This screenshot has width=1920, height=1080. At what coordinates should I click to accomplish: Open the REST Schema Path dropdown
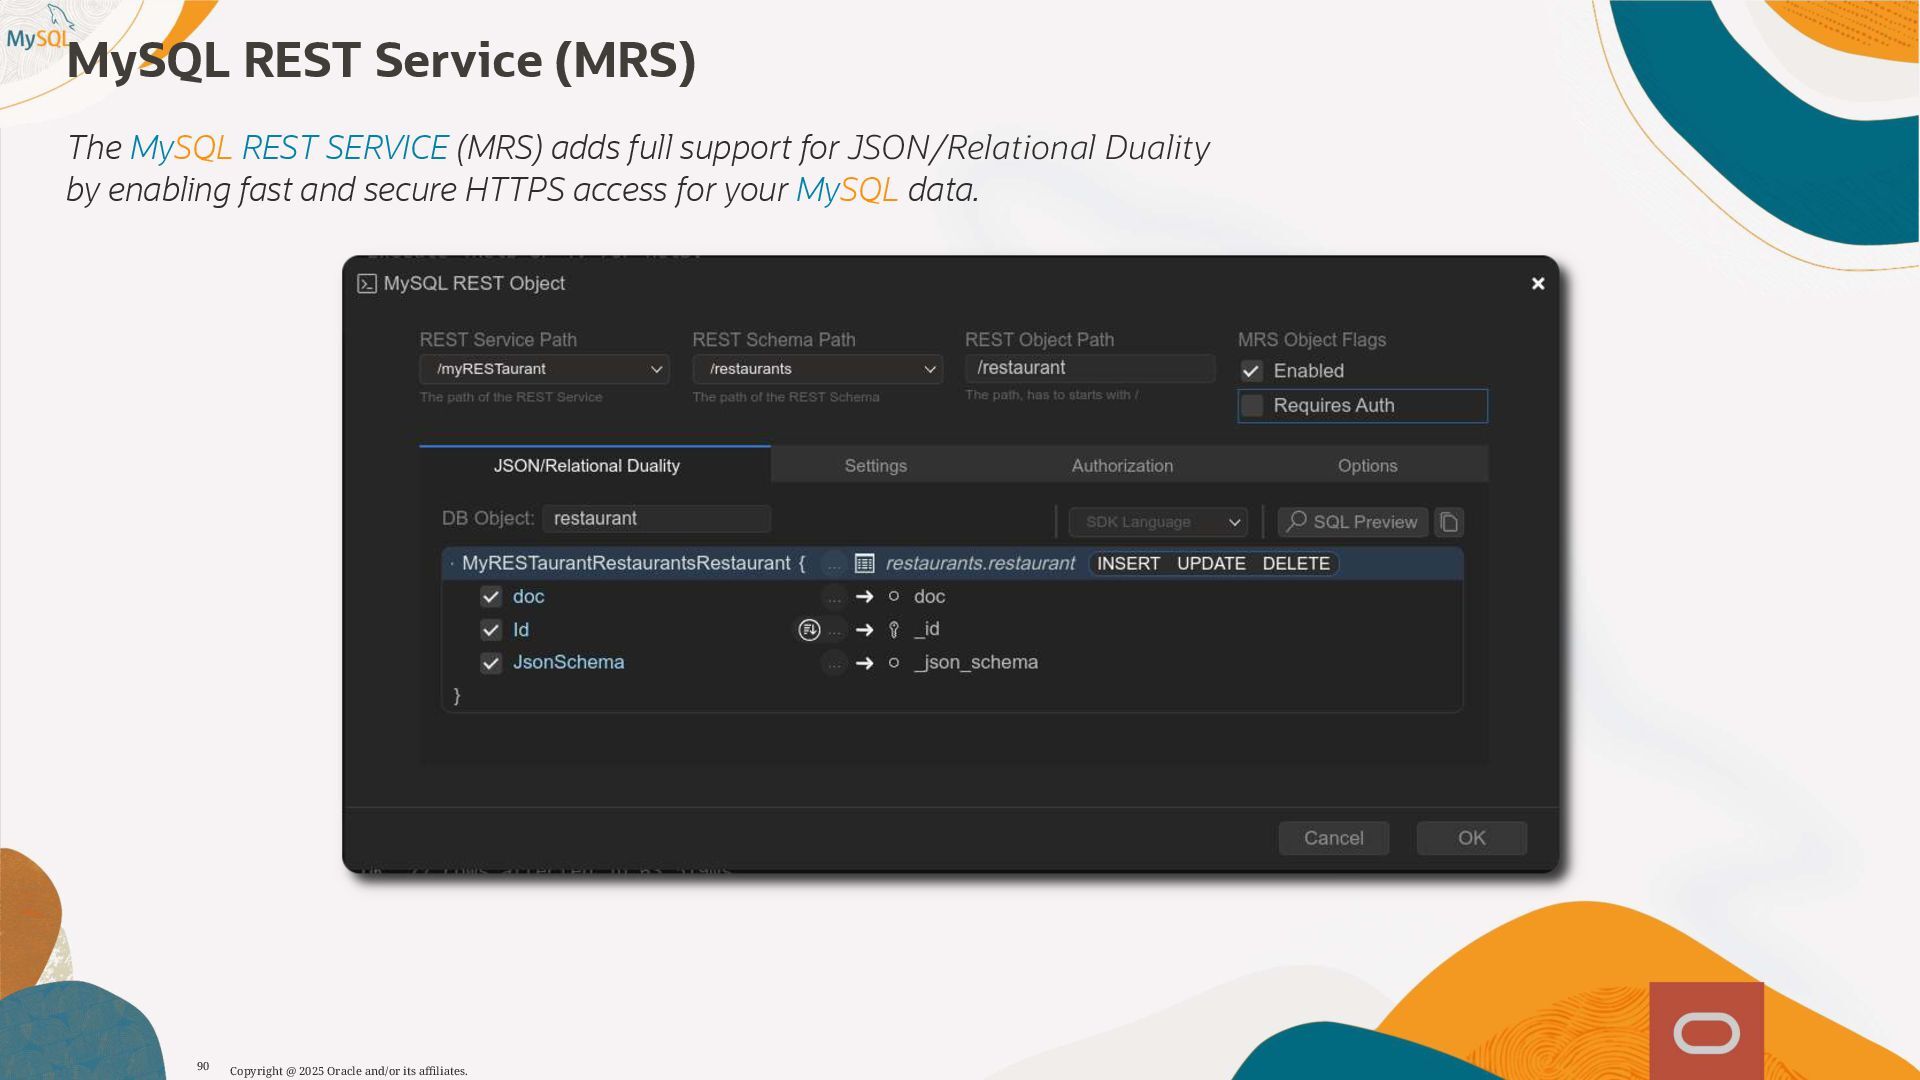coord(817,369)
